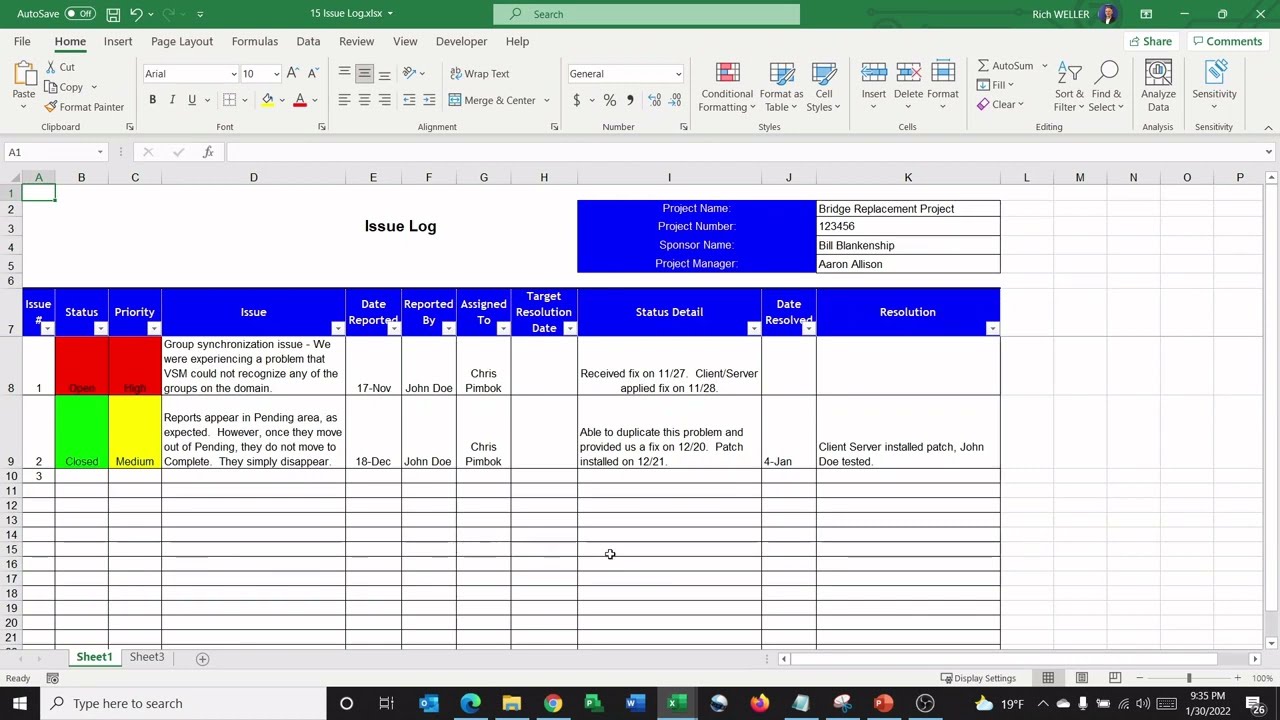The image size is (1280, 720).
Task: Open the Developer tab
Action: 461,41
